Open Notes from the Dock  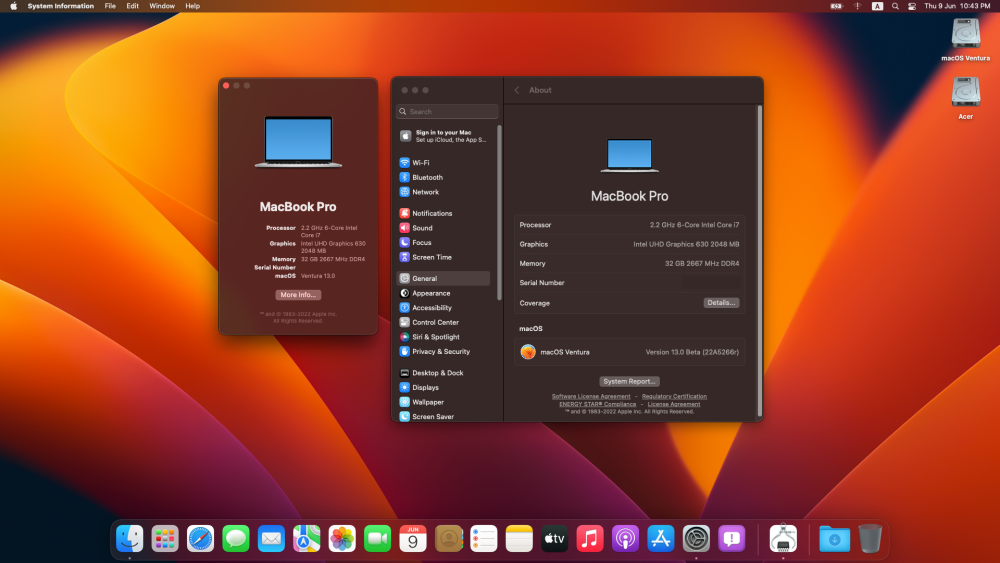coord(519,539)
